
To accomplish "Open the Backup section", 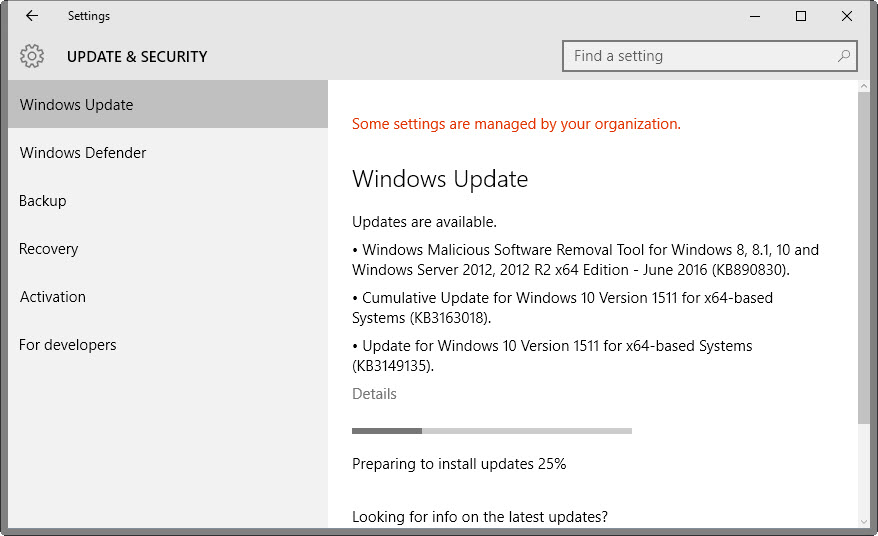I will coord(167,201).
